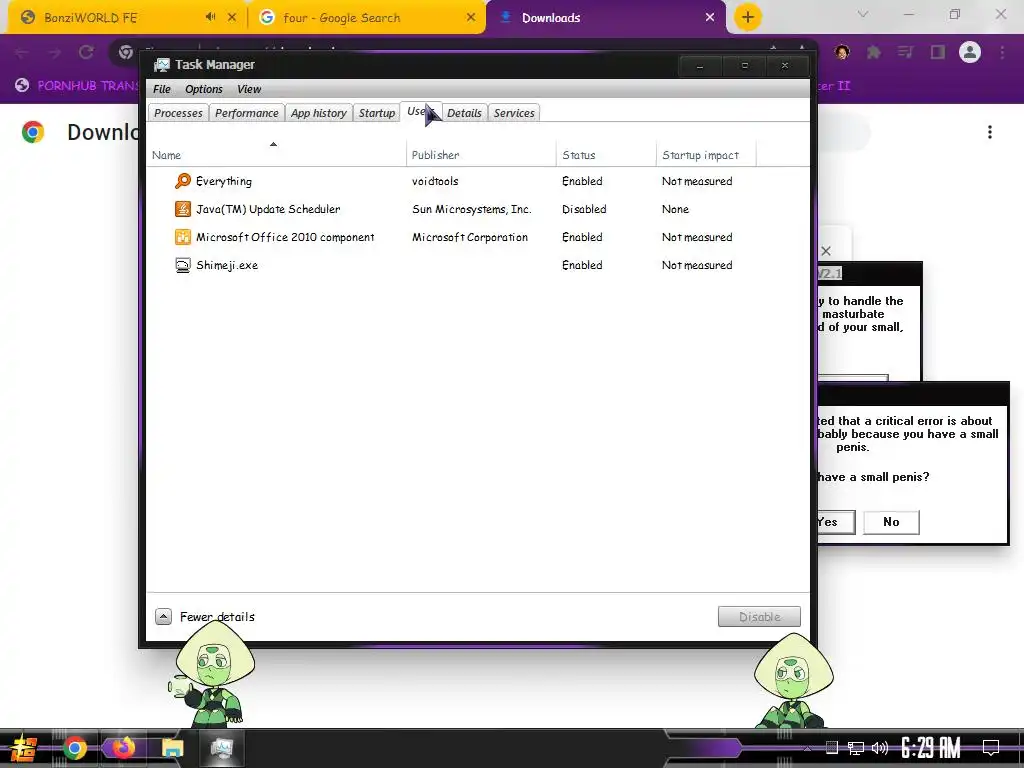Switch to the App history tab

319,113
